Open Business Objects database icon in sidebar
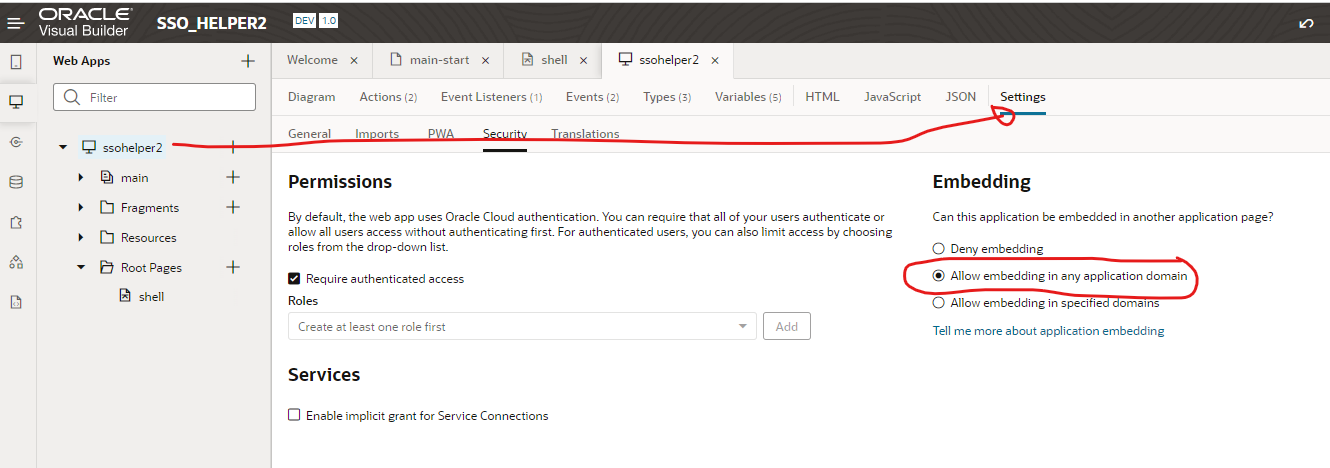Image resolution: width=1330 pixels, height=468 pixels. 16,182
